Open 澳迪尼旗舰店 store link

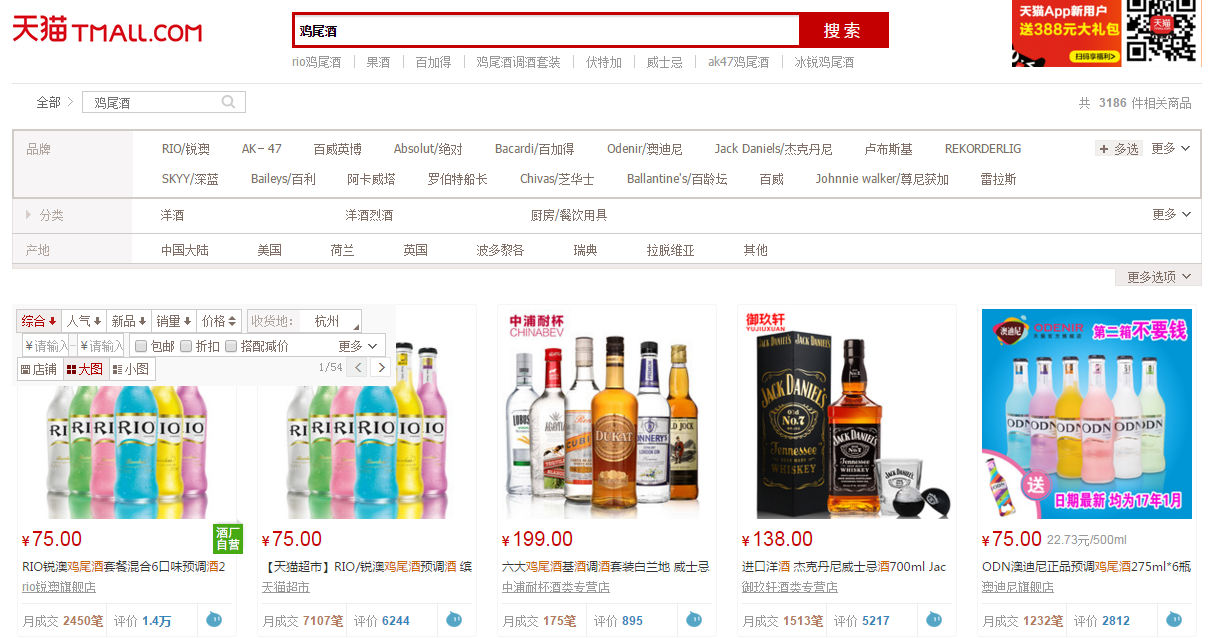1018,587
